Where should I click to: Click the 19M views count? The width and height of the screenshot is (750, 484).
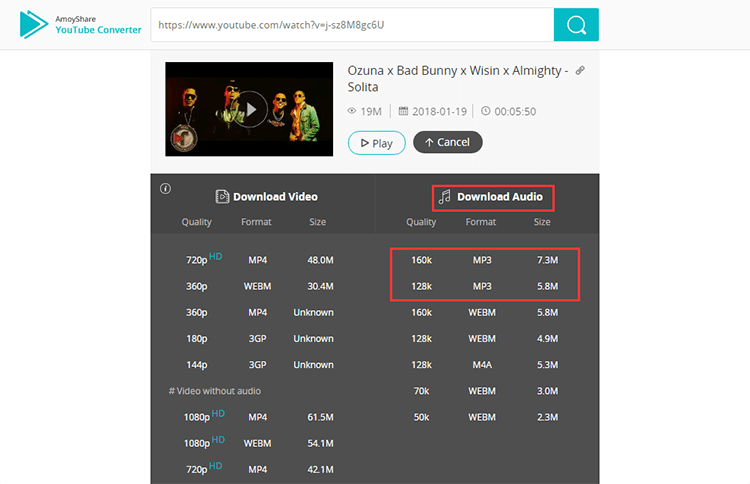pos(371,111)
